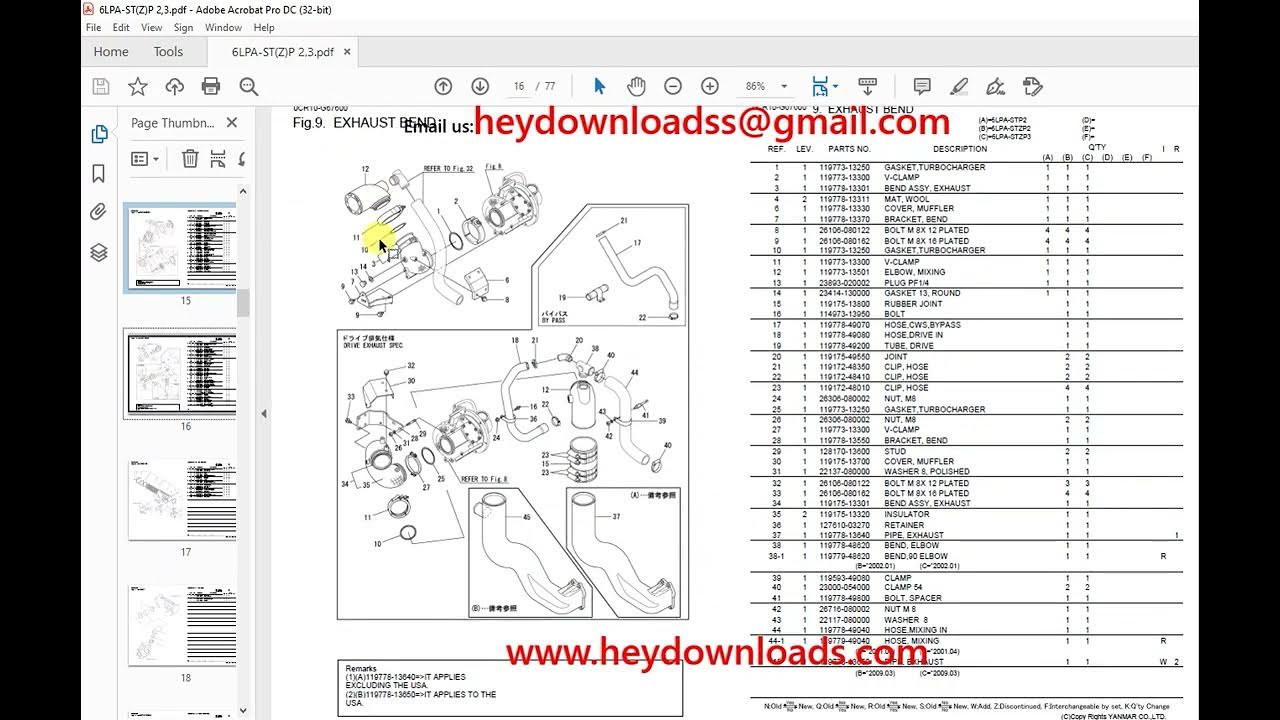Click the Find text magnifier icon

pos(247,87)
